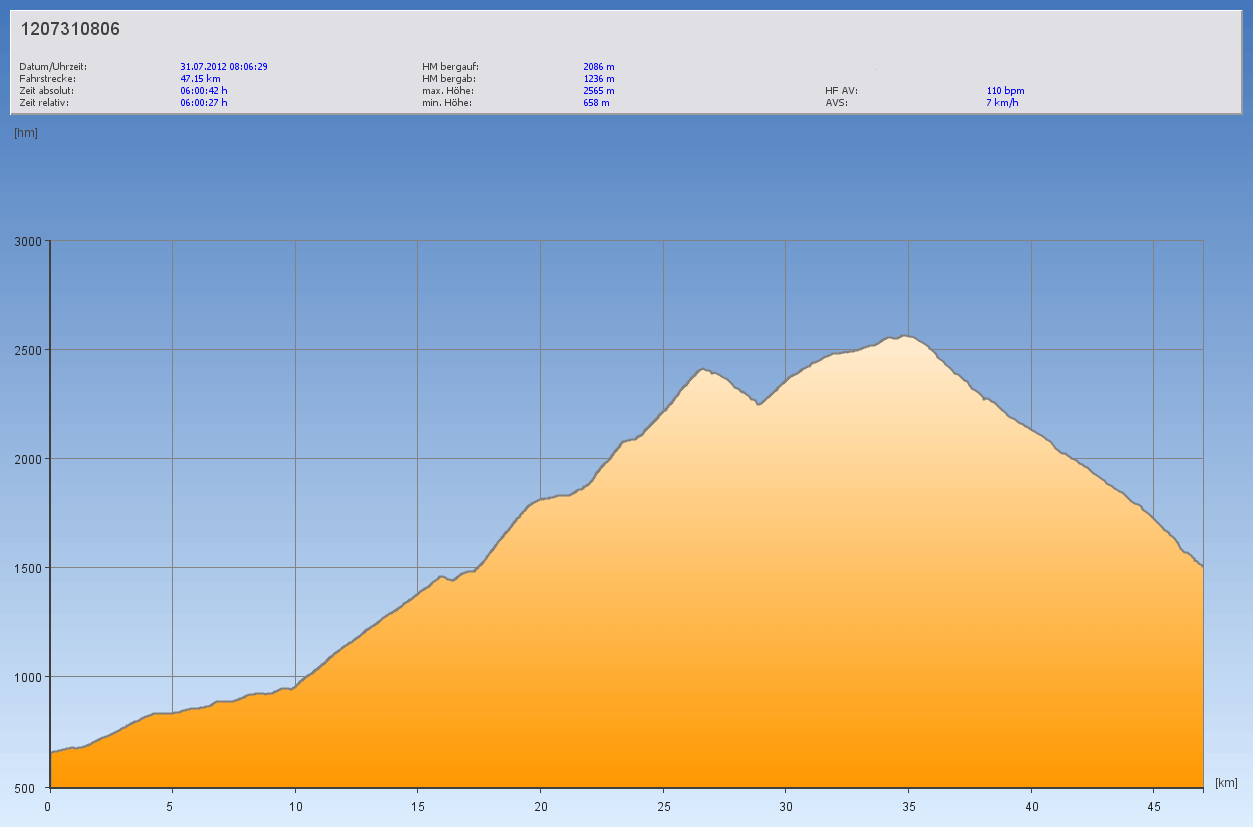
Task: Click the max. Höhe value 2565 m
Action: (598, 91)
